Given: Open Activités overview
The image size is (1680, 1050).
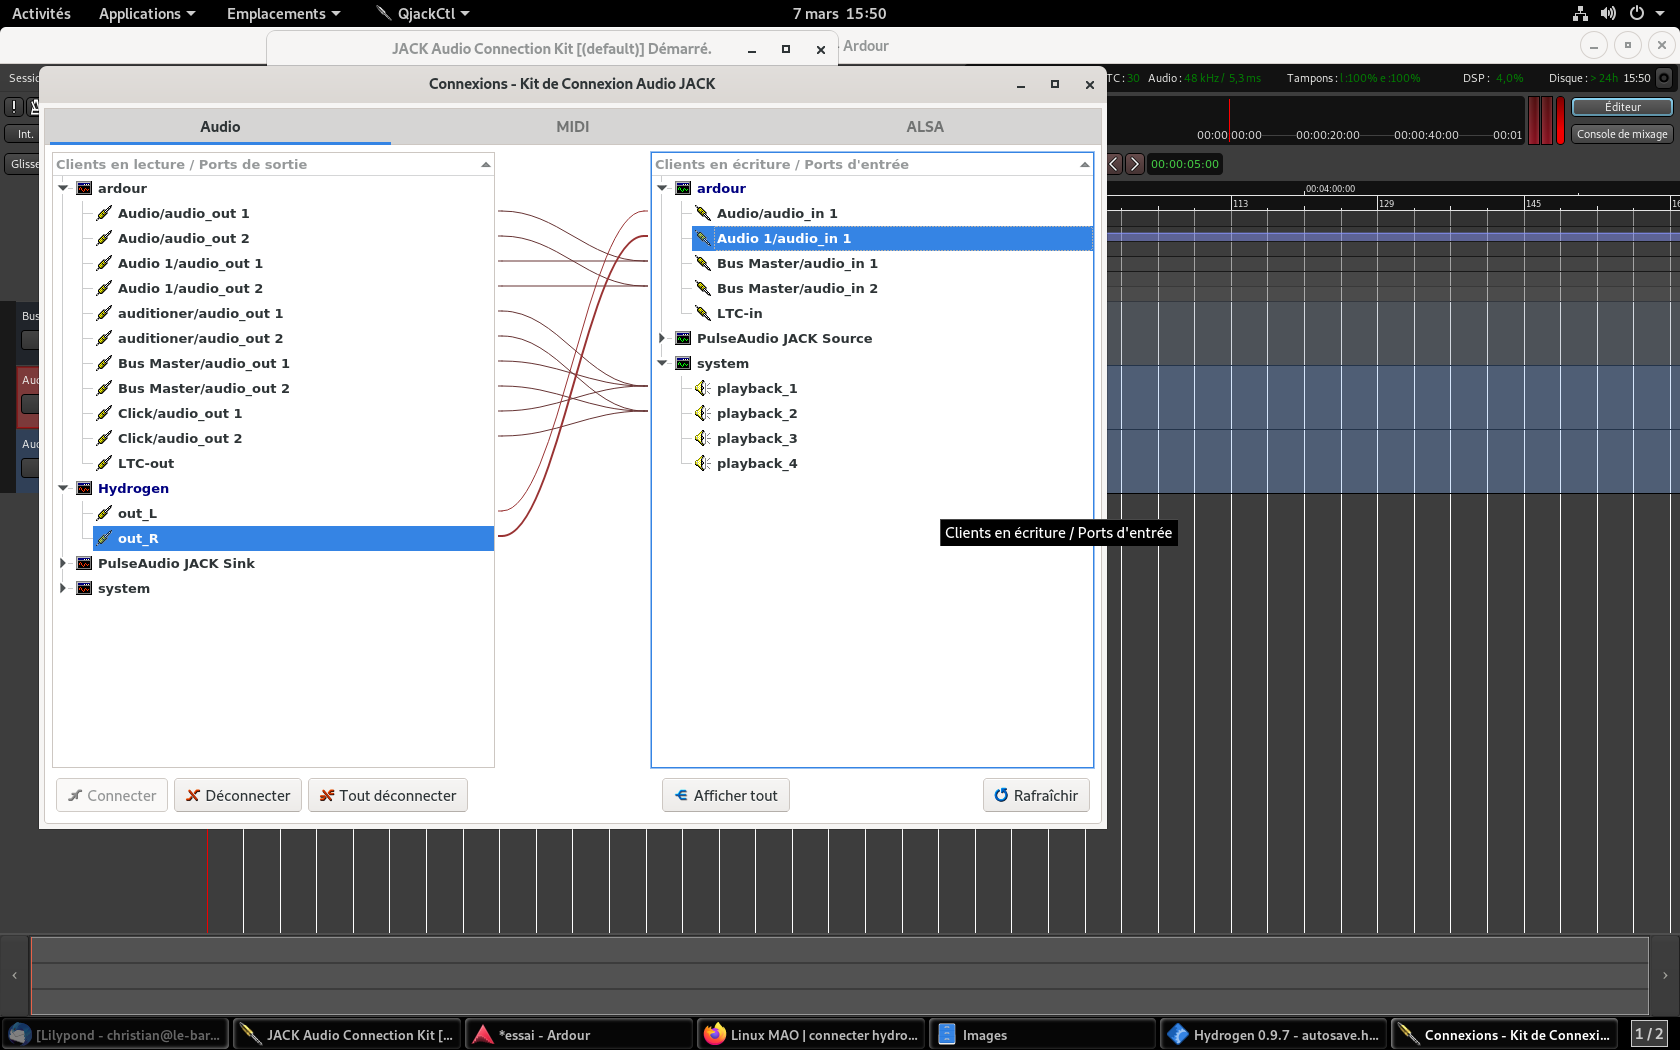Looking at the screenshot, I should [41, 13].
